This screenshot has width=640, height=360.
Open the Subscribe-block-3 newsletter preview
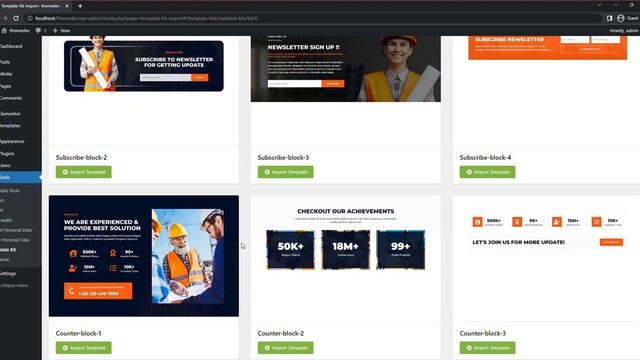tap(346, 69)
